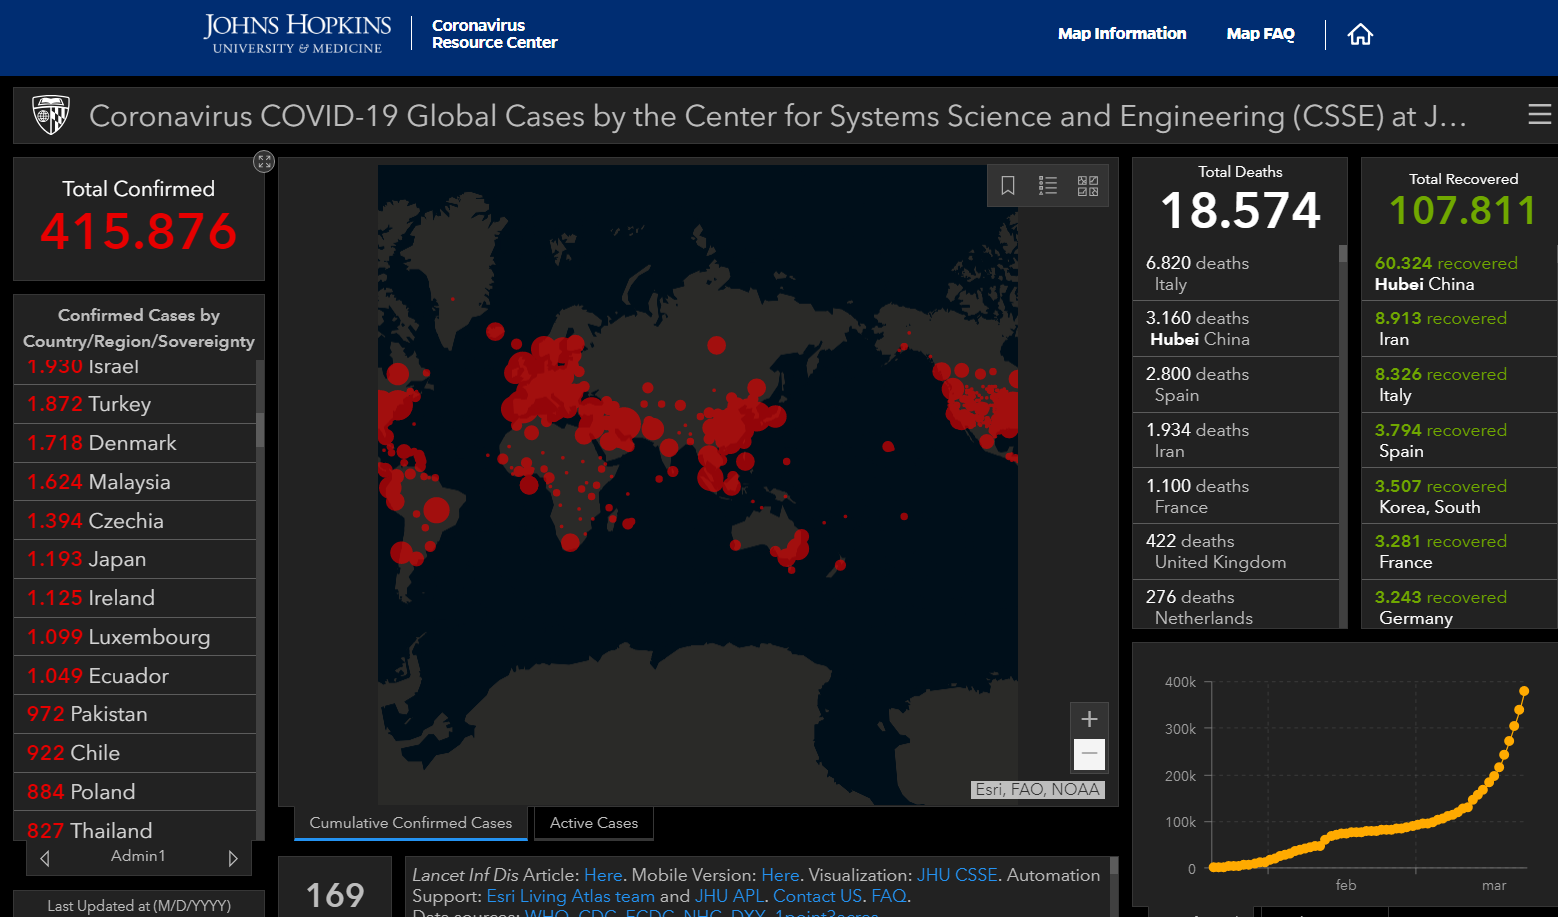
Task: Click the Italy recovered entry
Action: coord(1460,385)
